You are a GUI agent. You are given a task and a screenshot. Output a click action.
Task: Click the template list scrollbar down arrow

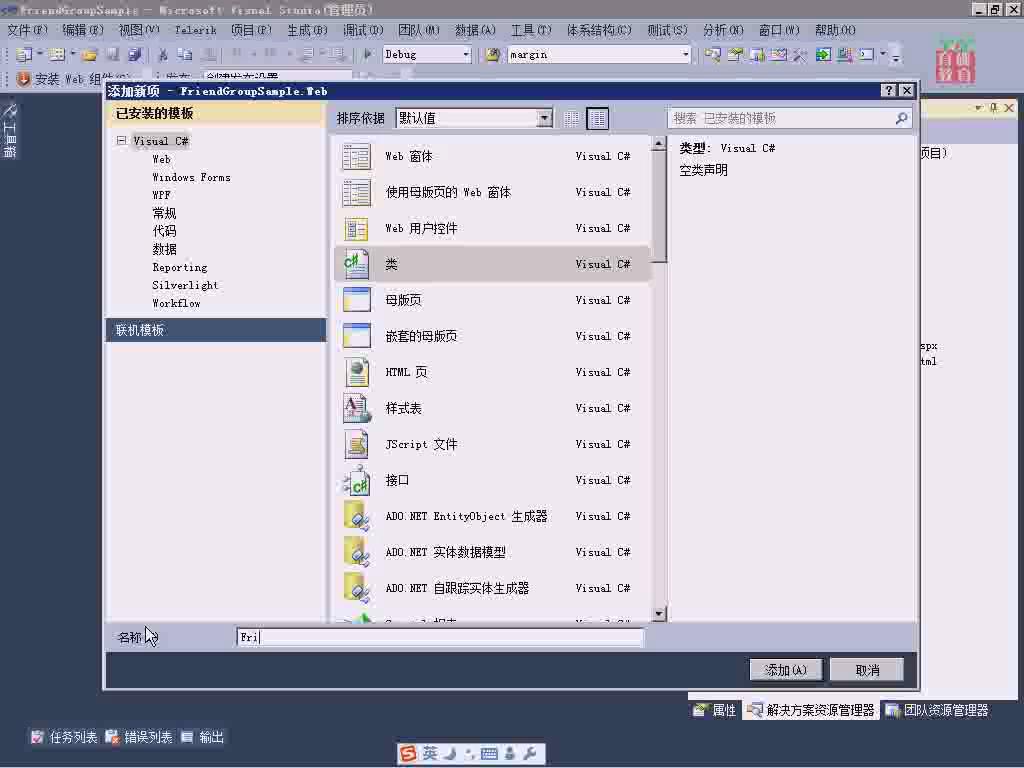click(x=658, y=614)
